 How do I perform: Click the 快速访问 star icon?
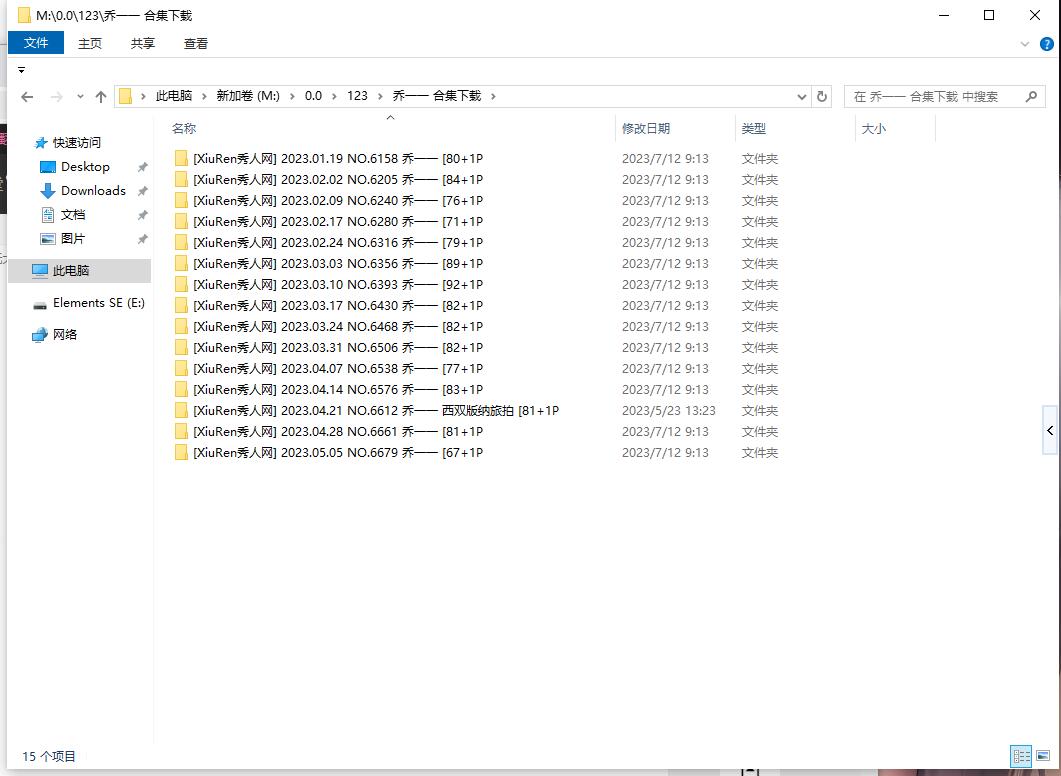point(41,143)
